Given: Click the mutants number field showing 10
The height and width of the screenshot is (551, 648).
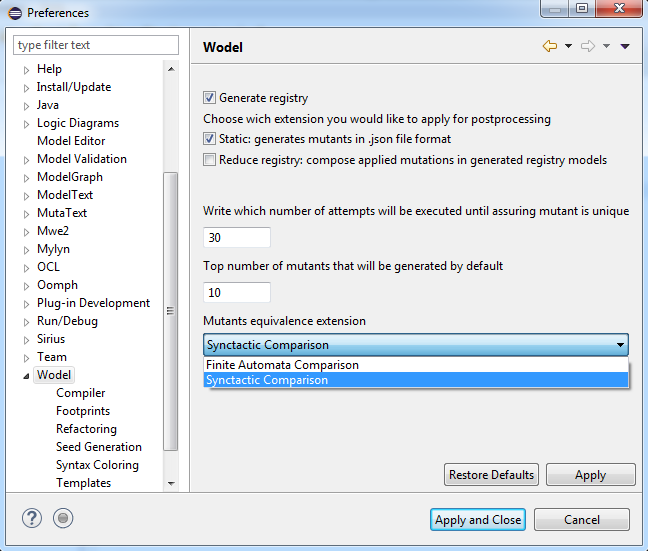Looking at the screenshot, I should (x=237, y=292).
